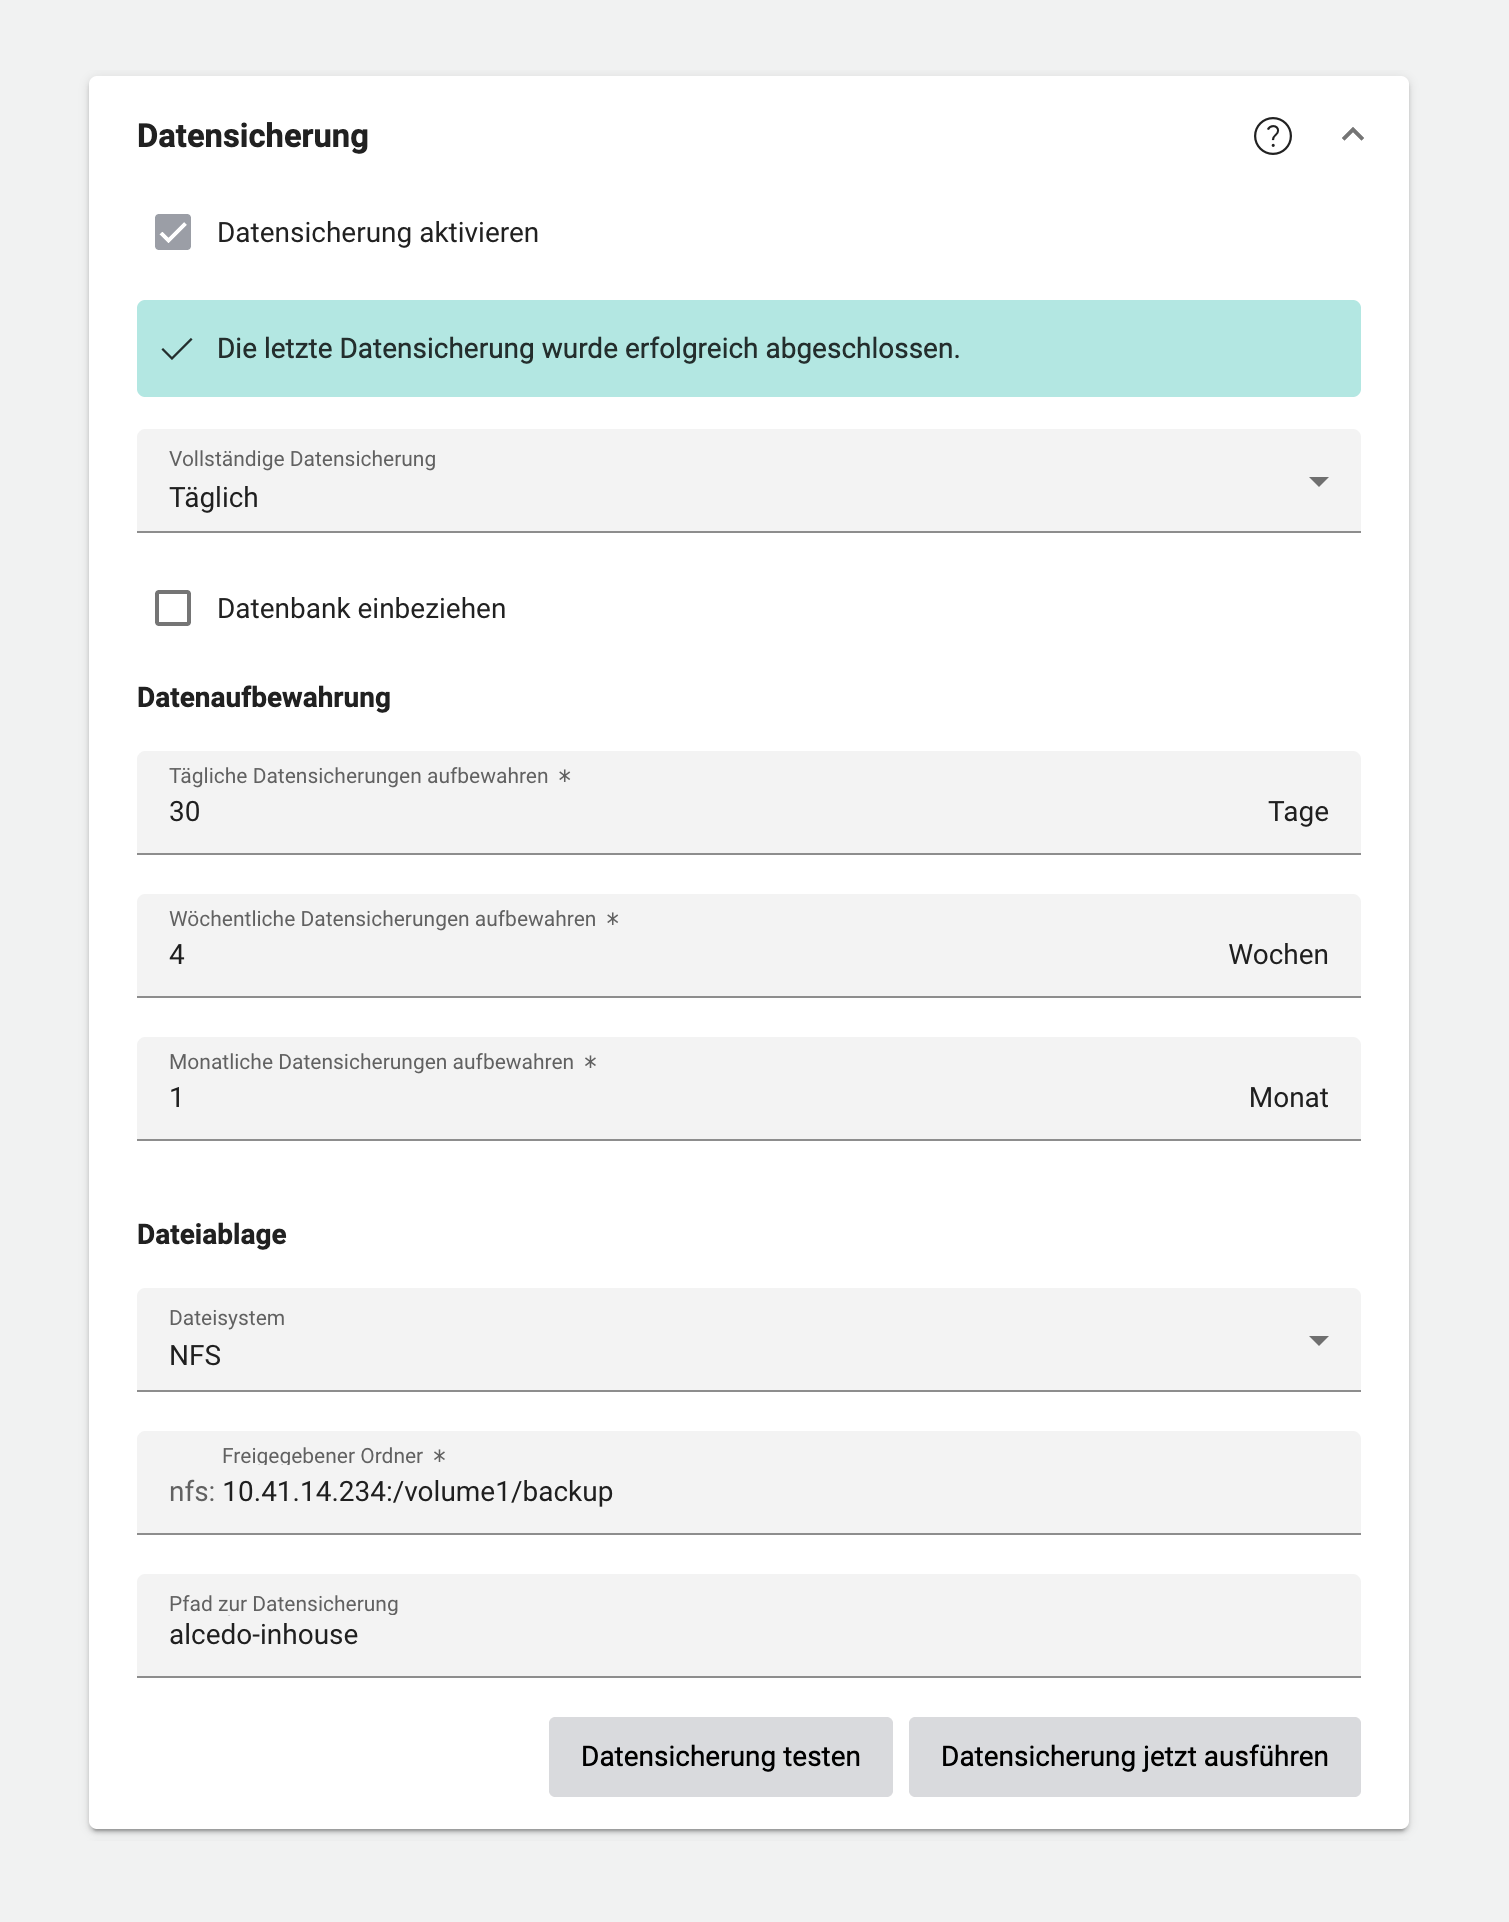Click the asterisk beside Tägliche Datensicherungen aufbewahren
1509x1922 pixels.
(566, 775)
